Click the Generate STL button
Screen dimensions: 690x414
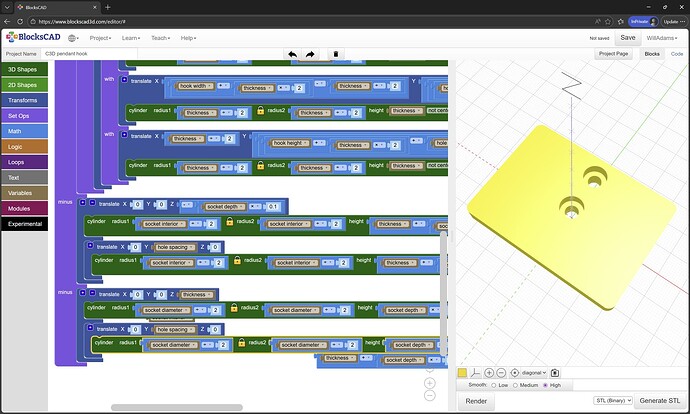click(x=661, y=401)
